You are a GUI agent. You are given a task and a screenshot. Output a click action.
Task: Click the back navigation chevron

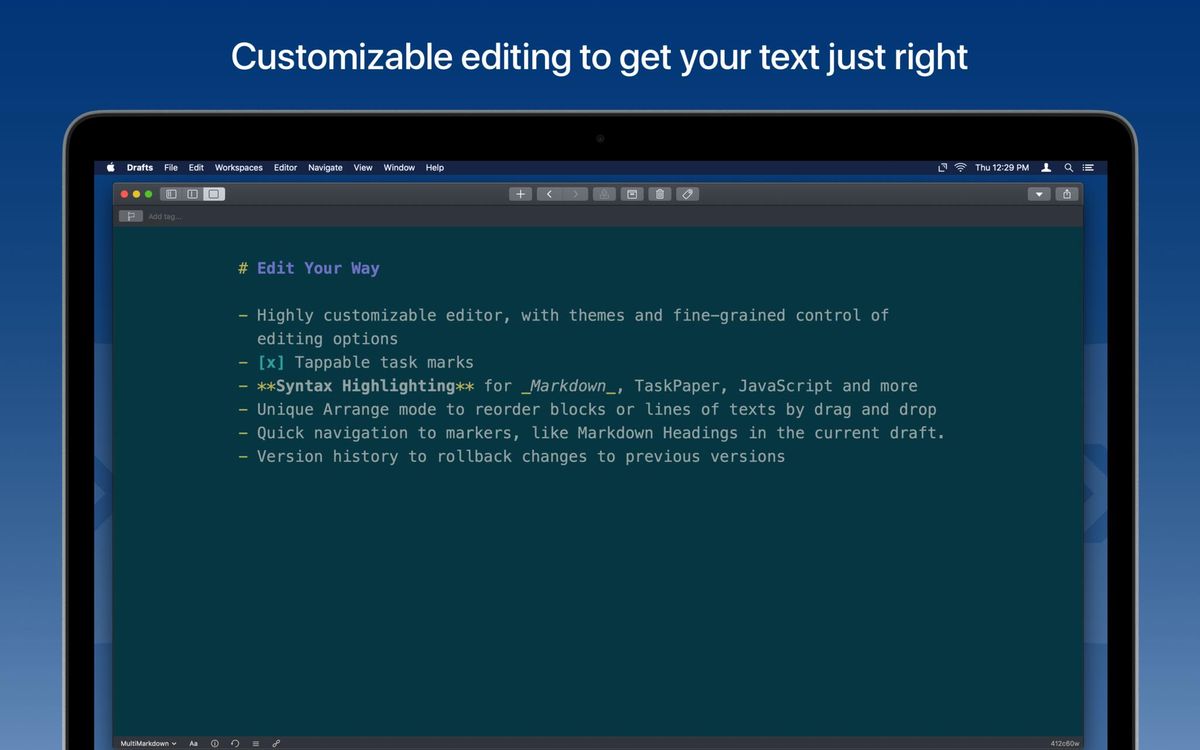(547, 194)
